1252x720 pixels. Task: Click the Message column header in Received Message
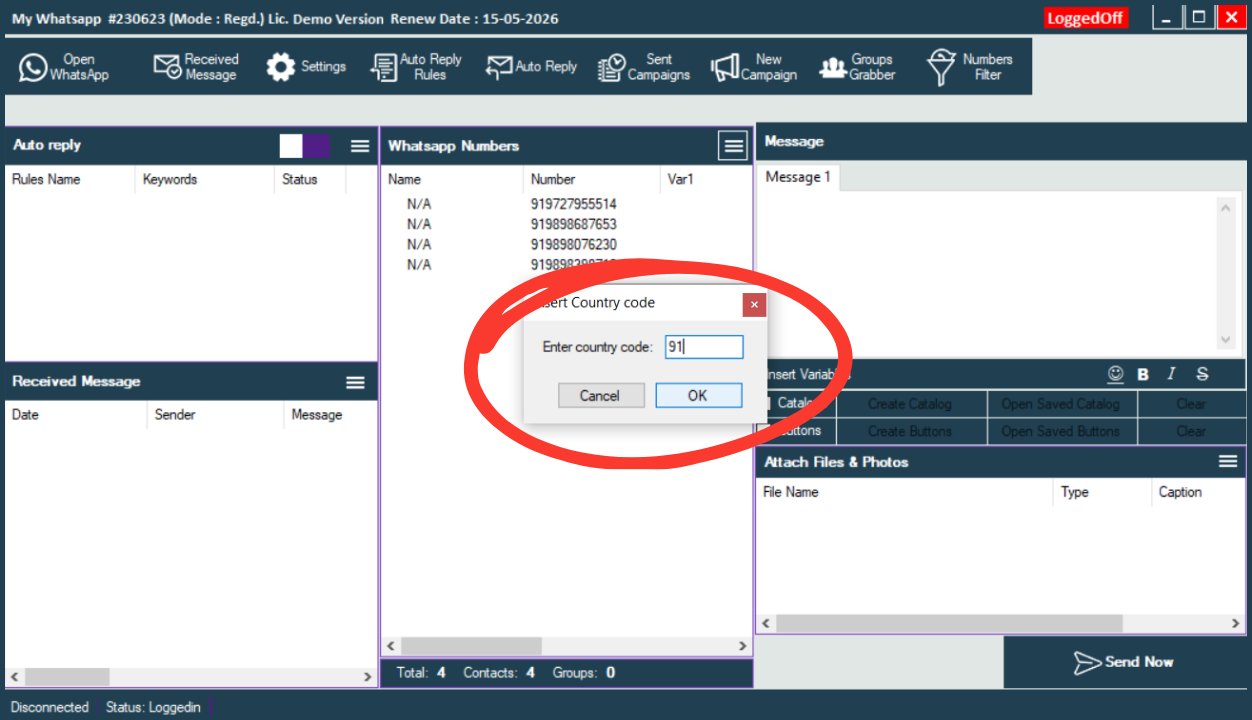[331, 415]
